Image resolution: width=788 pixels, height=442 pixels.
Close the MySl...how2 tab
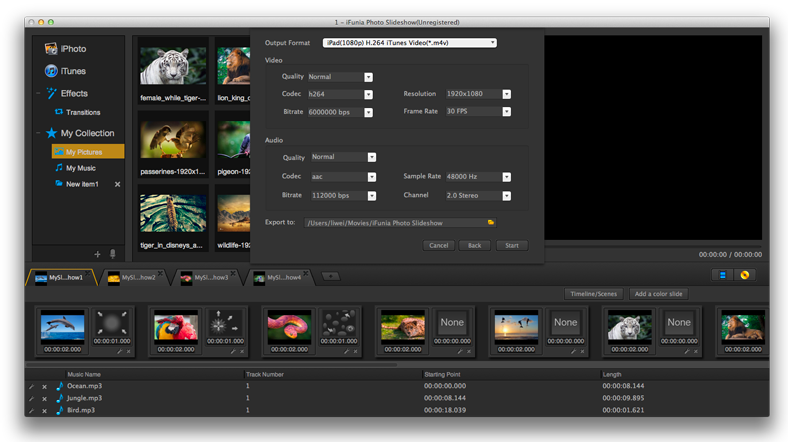[160, 273]
